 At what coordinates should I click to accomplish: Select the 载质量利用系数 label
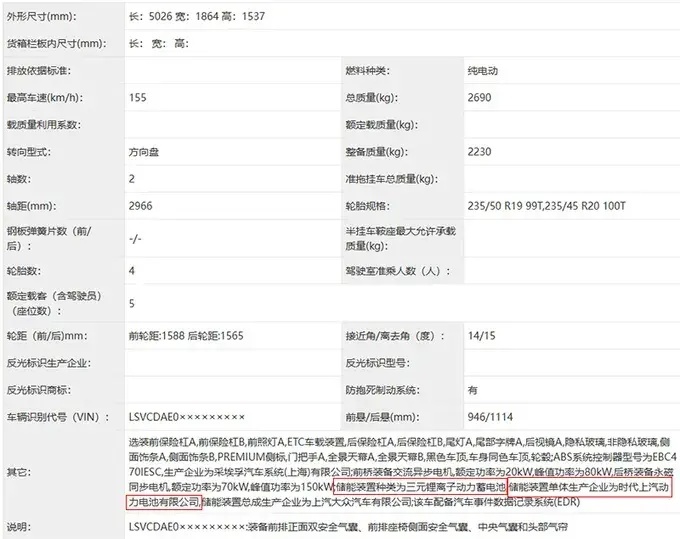(x=43, y=125)
